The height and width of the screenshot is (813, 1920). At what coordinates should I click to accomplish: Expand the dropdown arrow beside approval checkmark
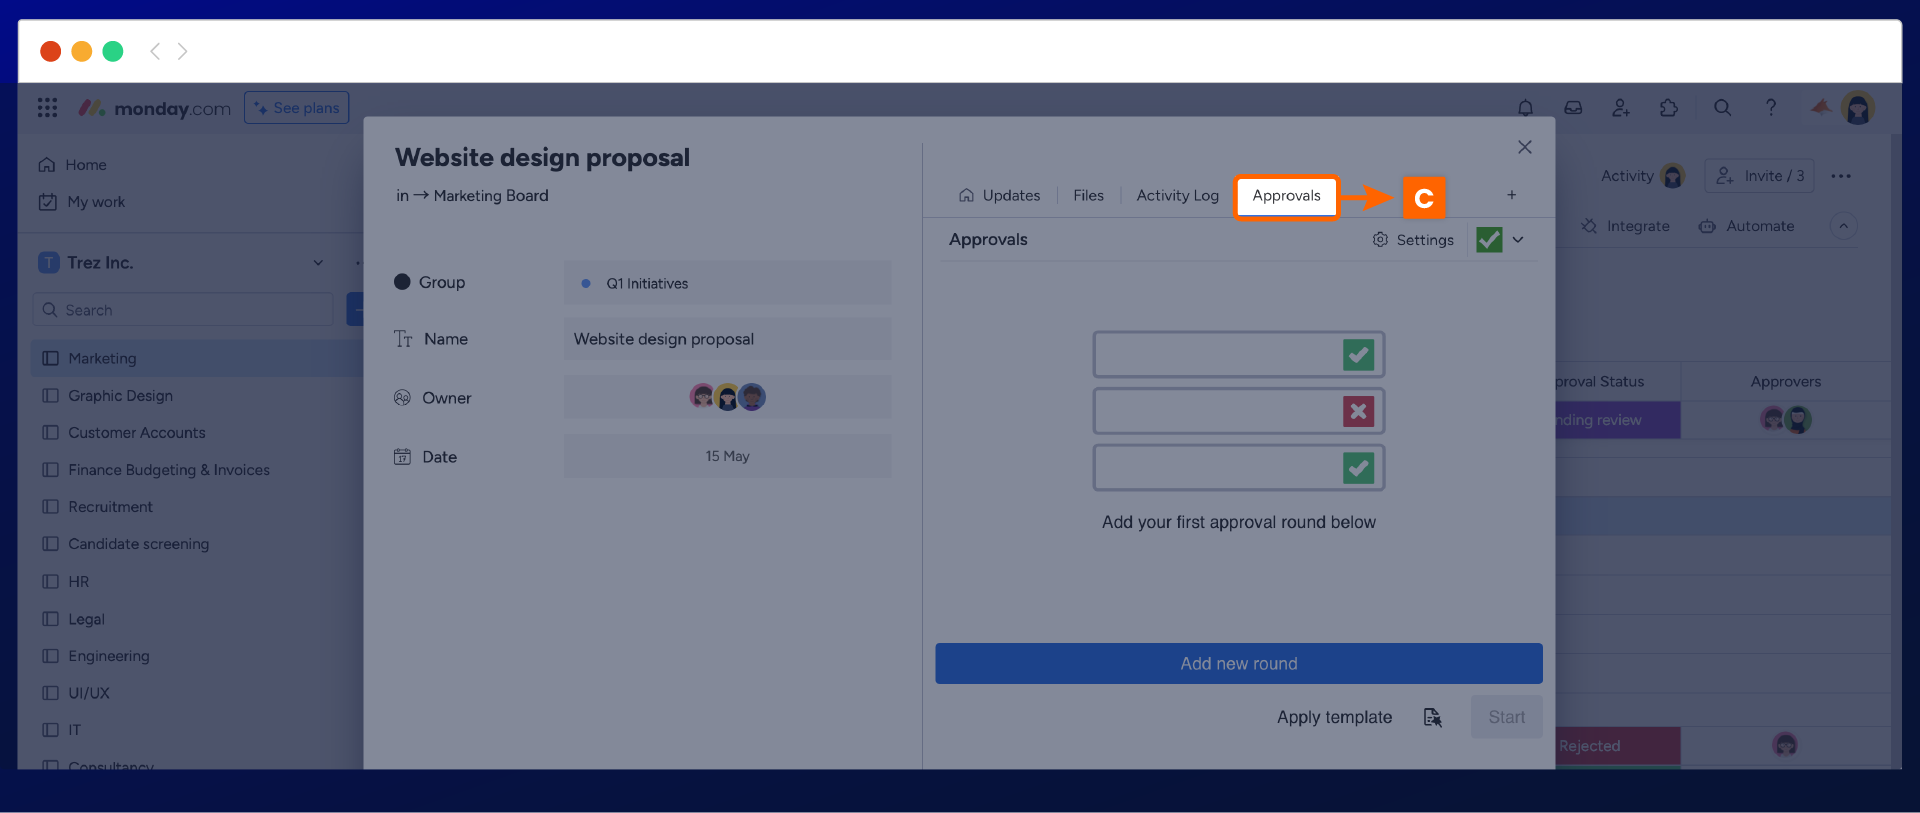1518,240
